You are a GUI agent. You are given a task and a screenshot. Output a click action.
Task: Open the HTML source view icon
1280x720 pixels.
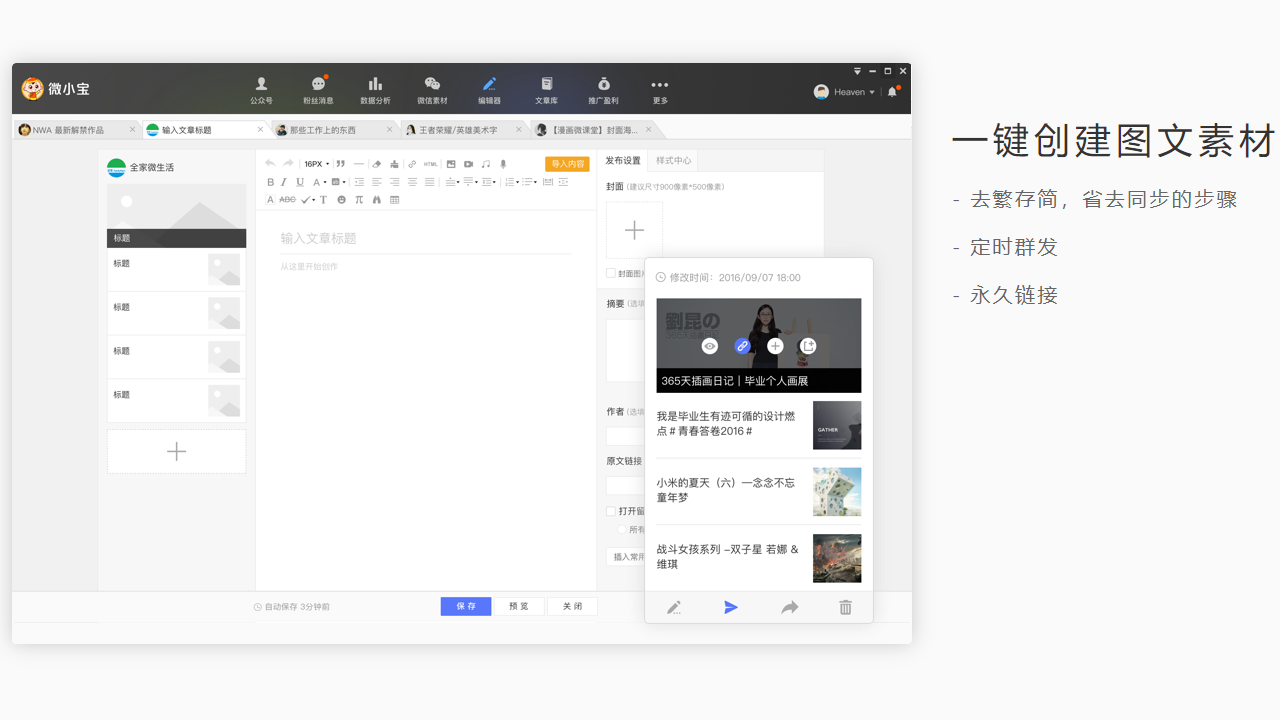pyautogui.click(x=430, y=164)
